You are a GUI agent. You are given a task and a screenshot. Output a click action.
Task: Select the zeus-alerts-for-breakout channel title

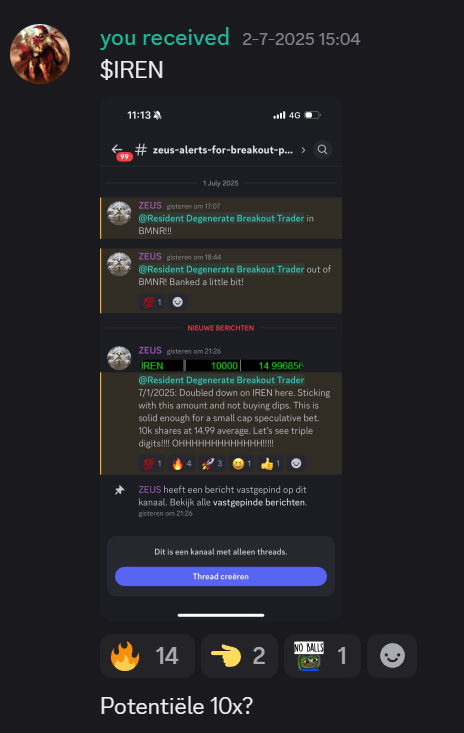coord(223,150)
